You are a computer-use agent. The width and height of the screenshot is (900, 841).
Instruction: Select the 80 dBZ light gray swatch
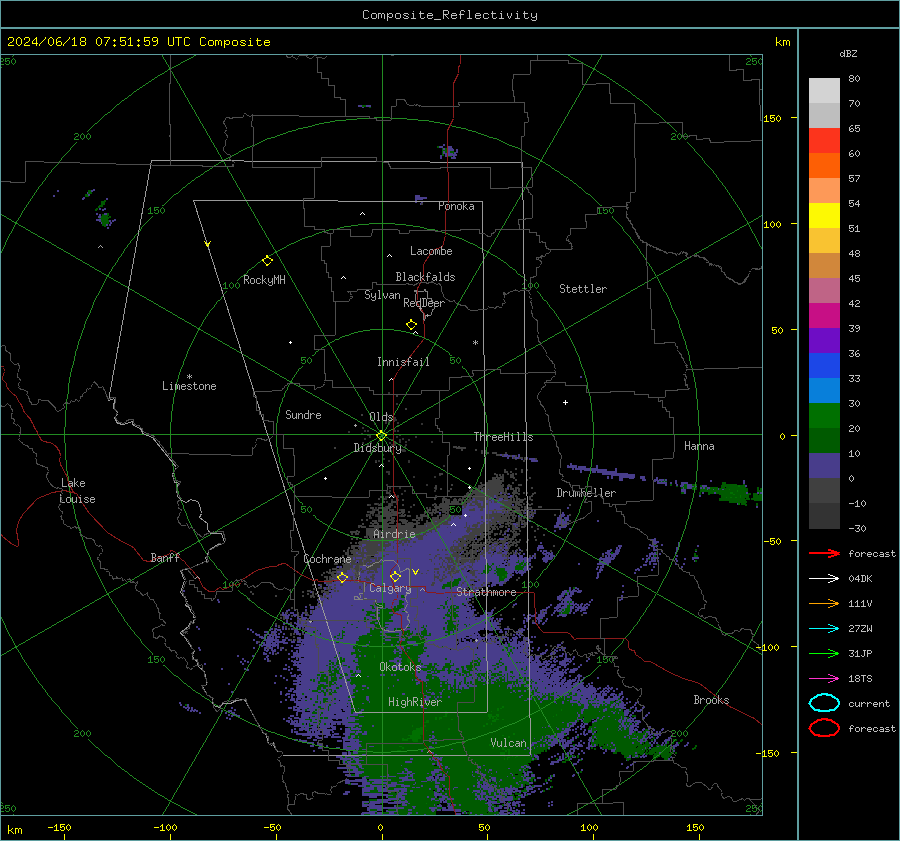(x=824, y=91)
